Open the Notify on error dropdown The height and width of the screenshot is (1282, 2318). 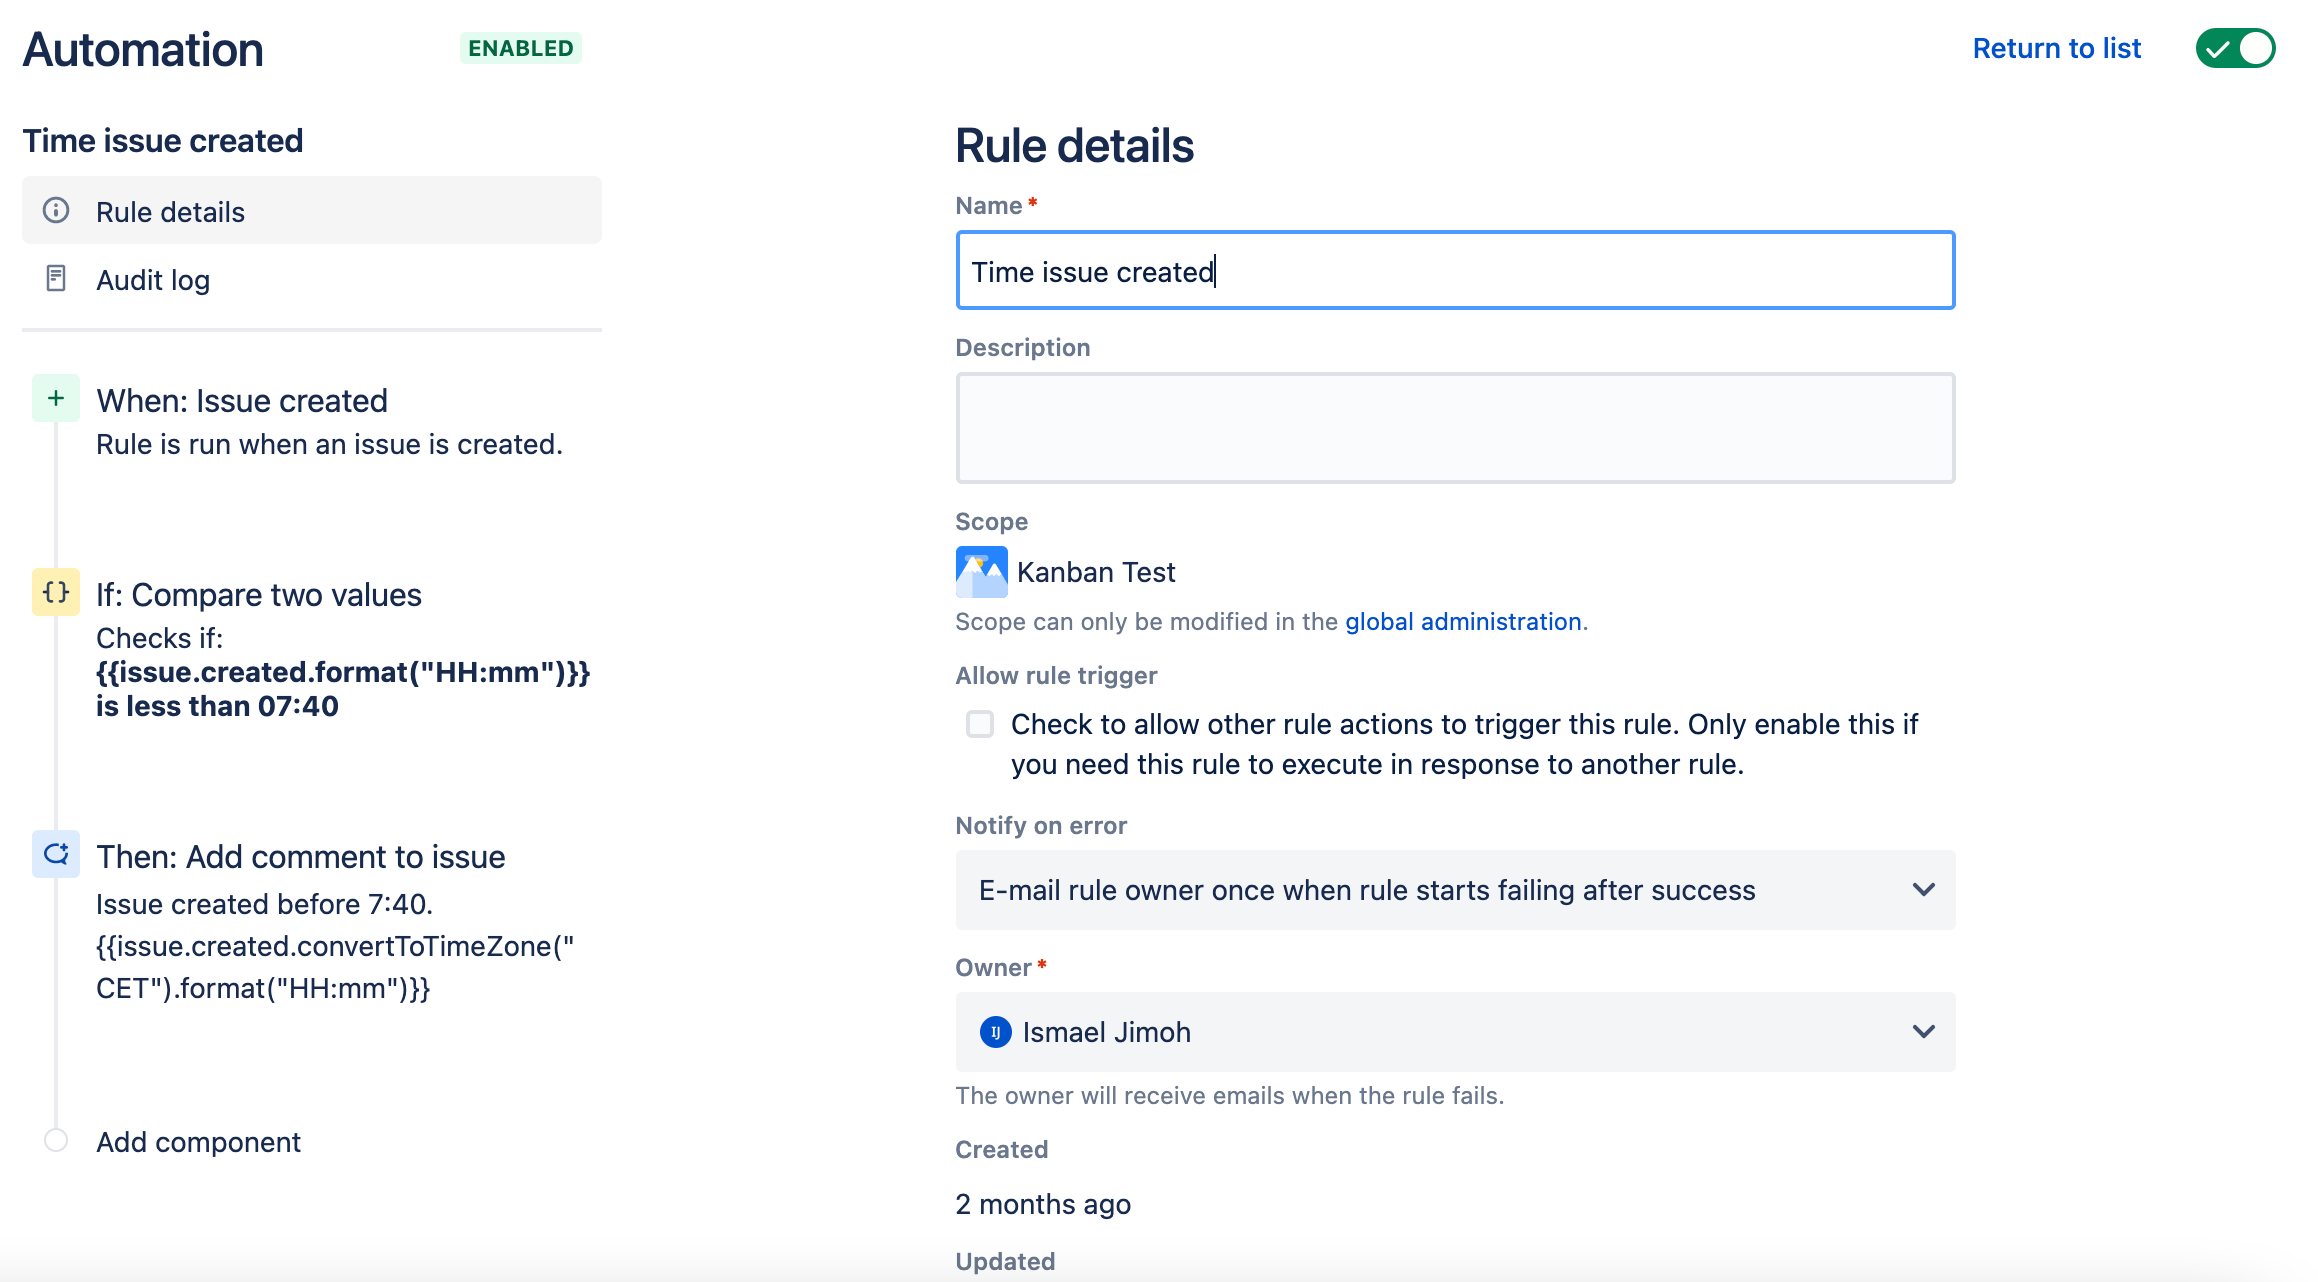[x=1455, y=890]
